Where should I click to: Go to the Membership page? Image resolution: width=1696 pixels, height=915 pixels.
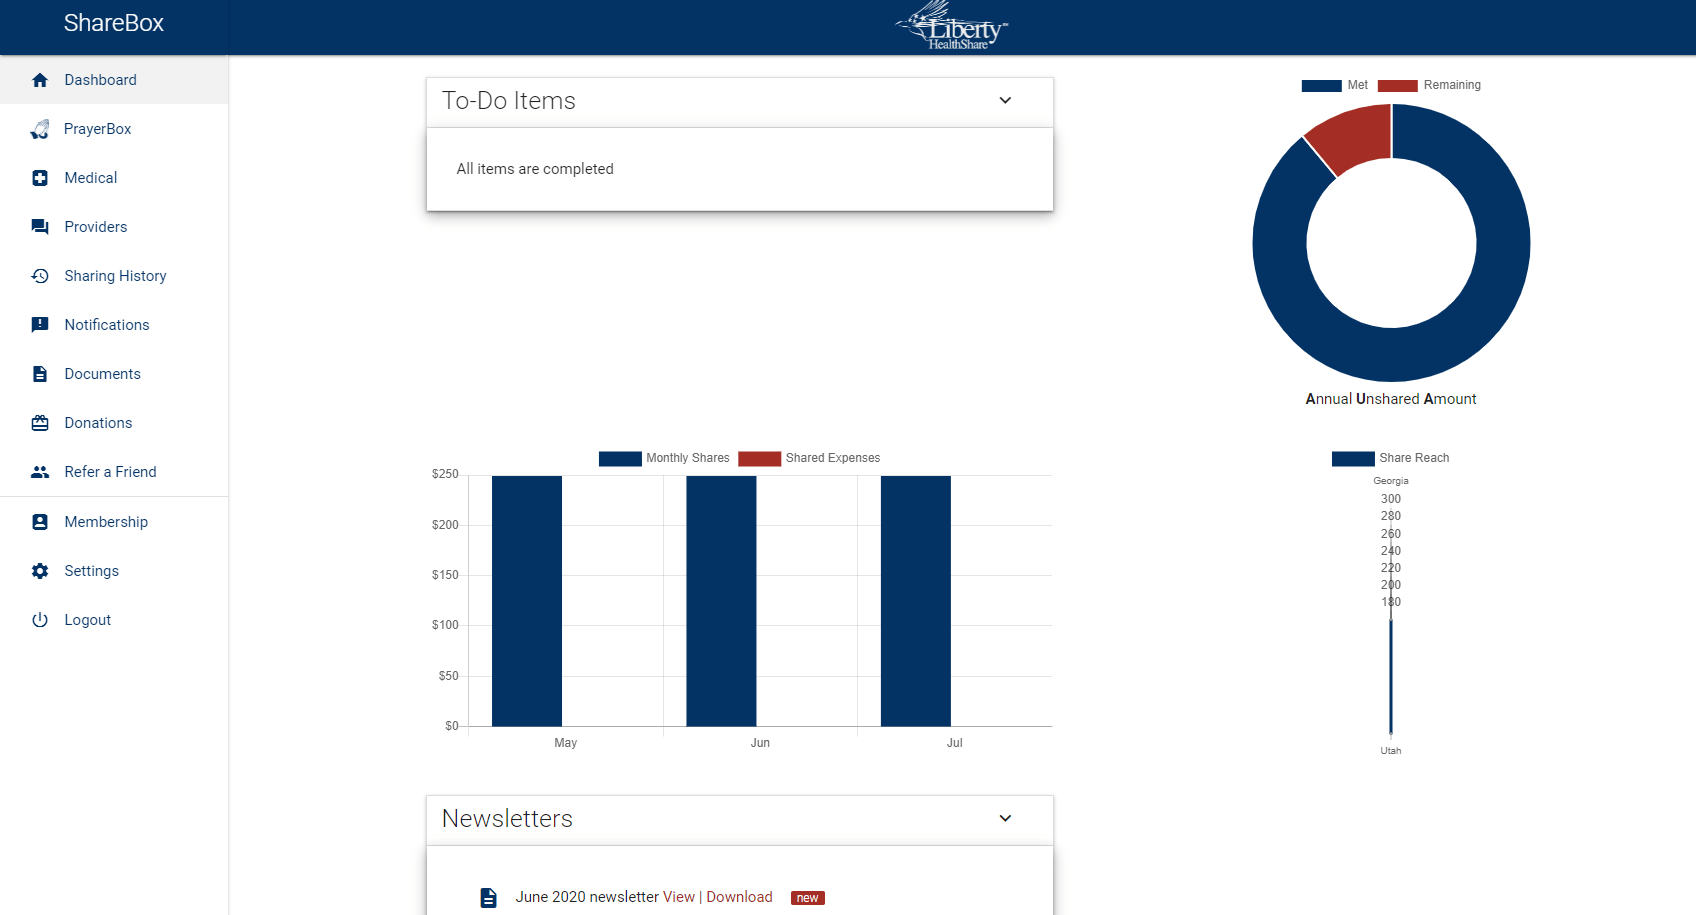[x=106, y=522]
